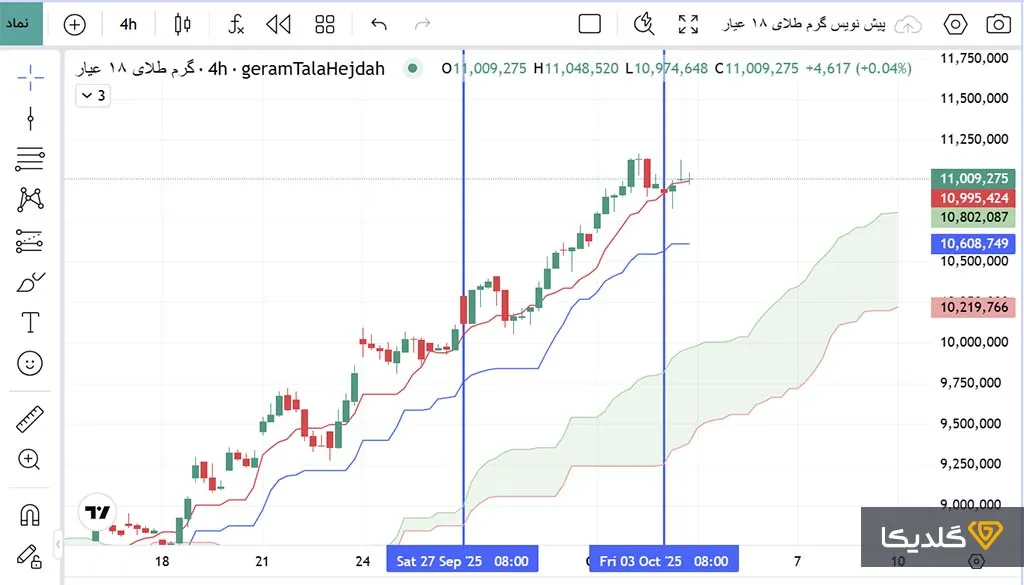Toggle fullscreen mode for the chart
This screenshot has height=585, width=1024.
pos(688,24)
